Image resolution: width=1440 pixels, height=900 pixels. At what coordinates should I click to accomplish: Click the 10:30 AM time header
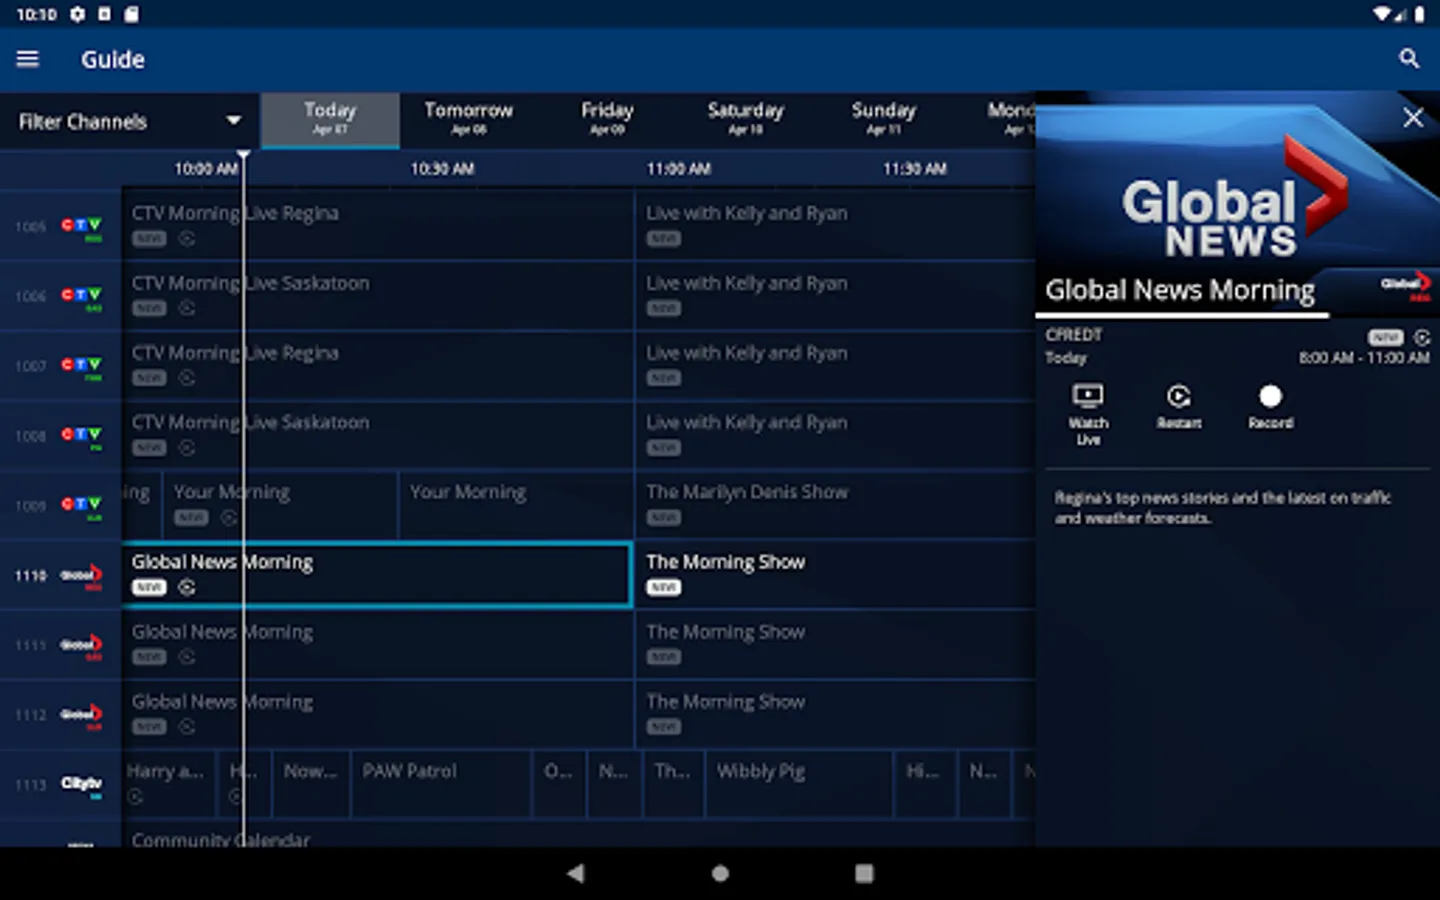(442, 169)
